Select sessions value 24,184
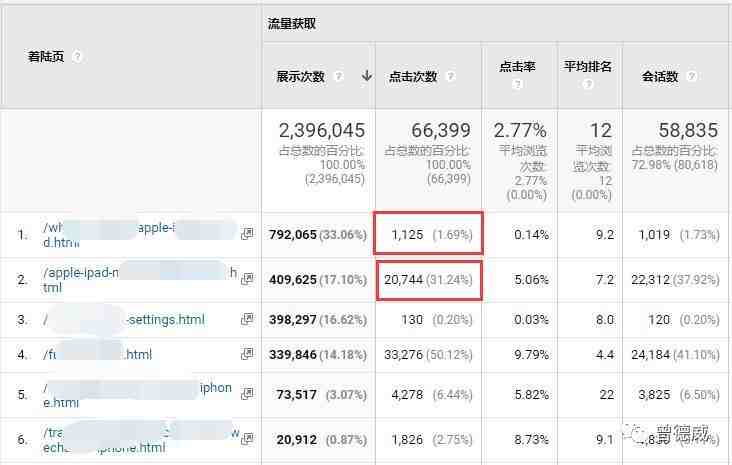 tap(651, 354)
